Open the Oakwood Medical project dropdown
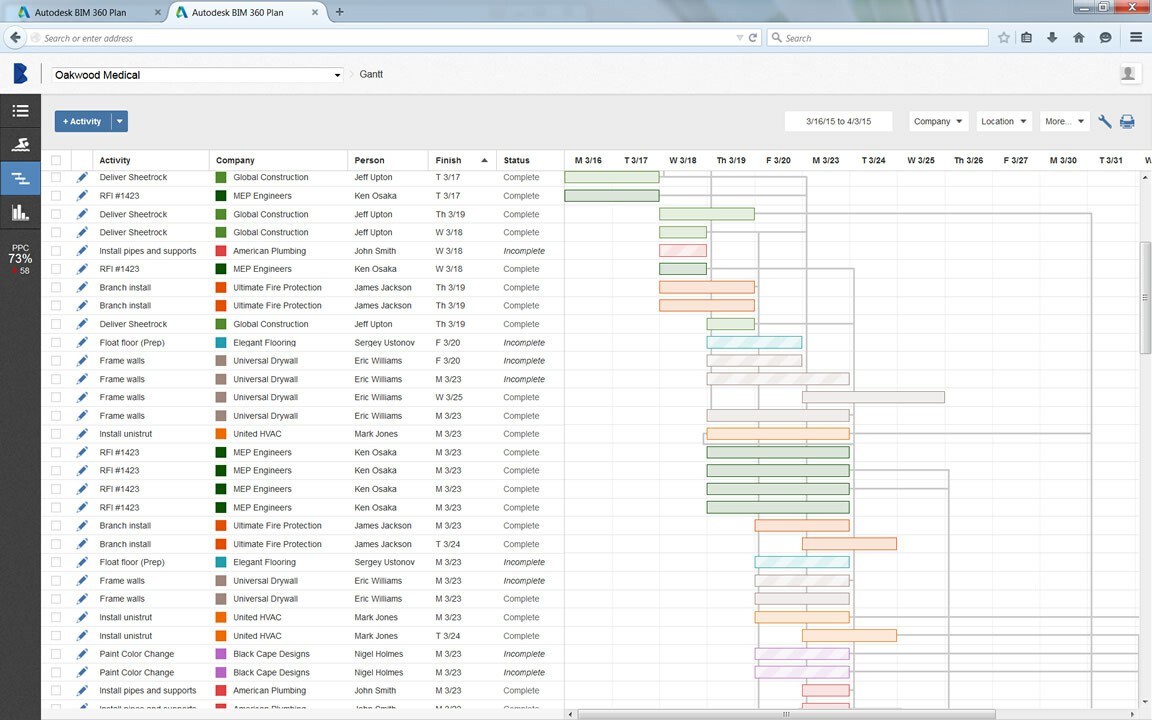Screen dimensions: 1152x720 click(196, 74)
